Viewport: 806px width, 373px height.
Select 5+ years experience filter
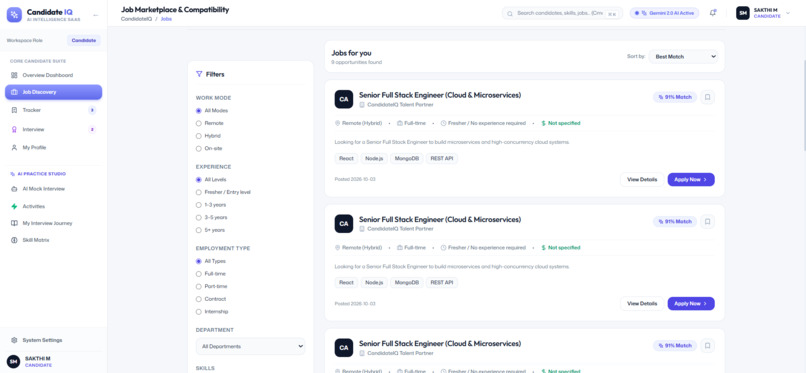[198, 230]
